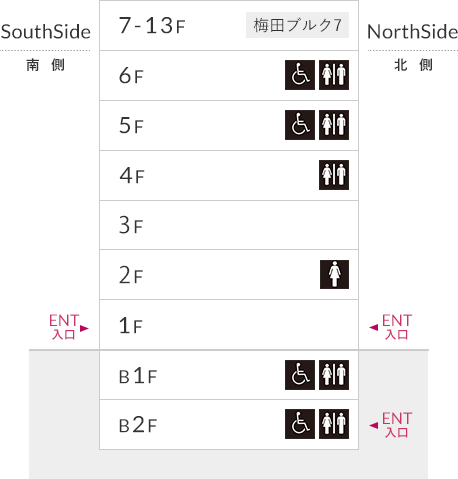Click the 4F restroom icon
The height and width of the screenshot is (479, 458).
click(334, 175)
